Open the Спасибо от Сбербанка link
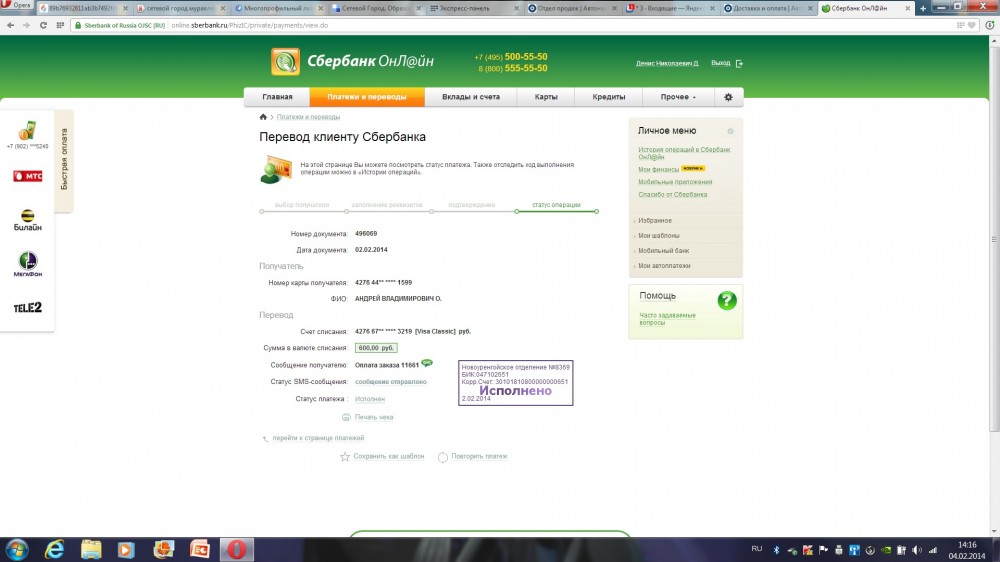The width and height of the screenshot is (1000, 562). pyautogui.click(x=672, y=195)
